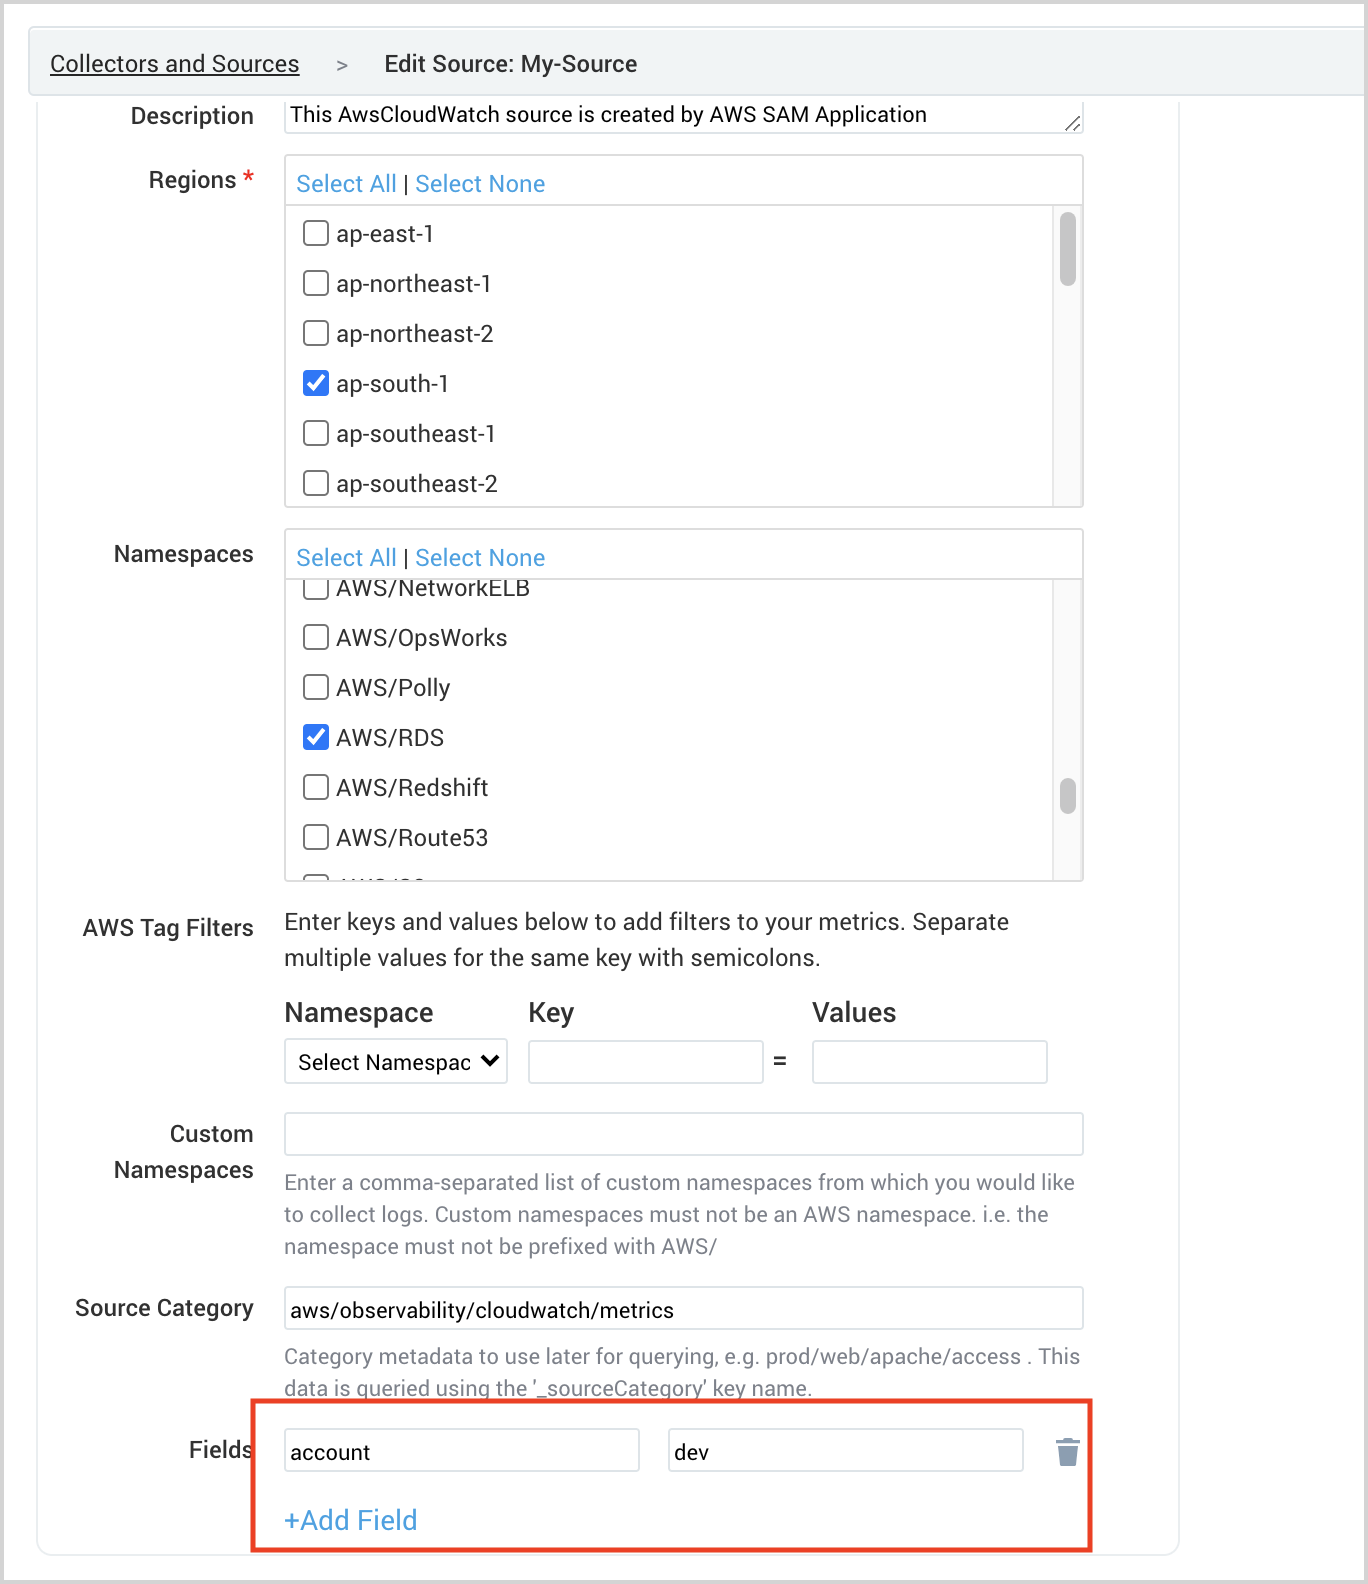Select the AWS/Polly namespace checkbox
The width and height of the screenshot is (1368, 1584).
[316, 688]
